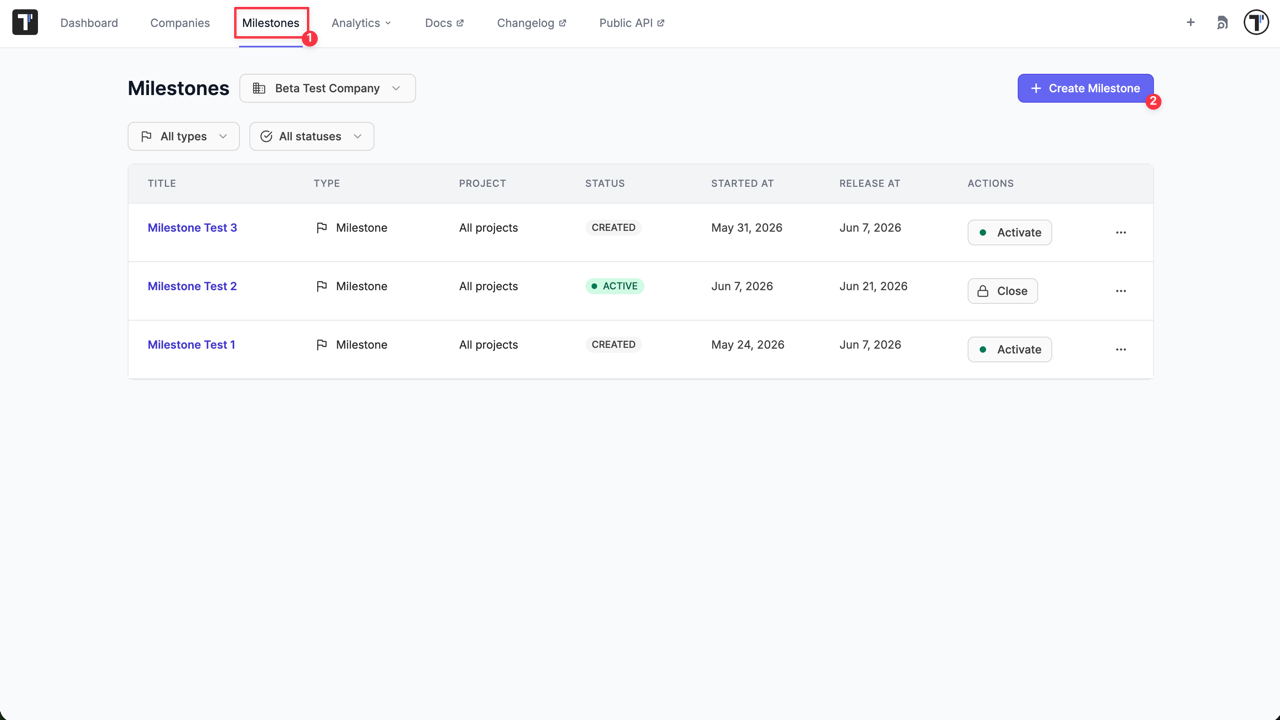
Task: Click the flag icon in Milestone Test 2 row
Action: pos(322,286)
